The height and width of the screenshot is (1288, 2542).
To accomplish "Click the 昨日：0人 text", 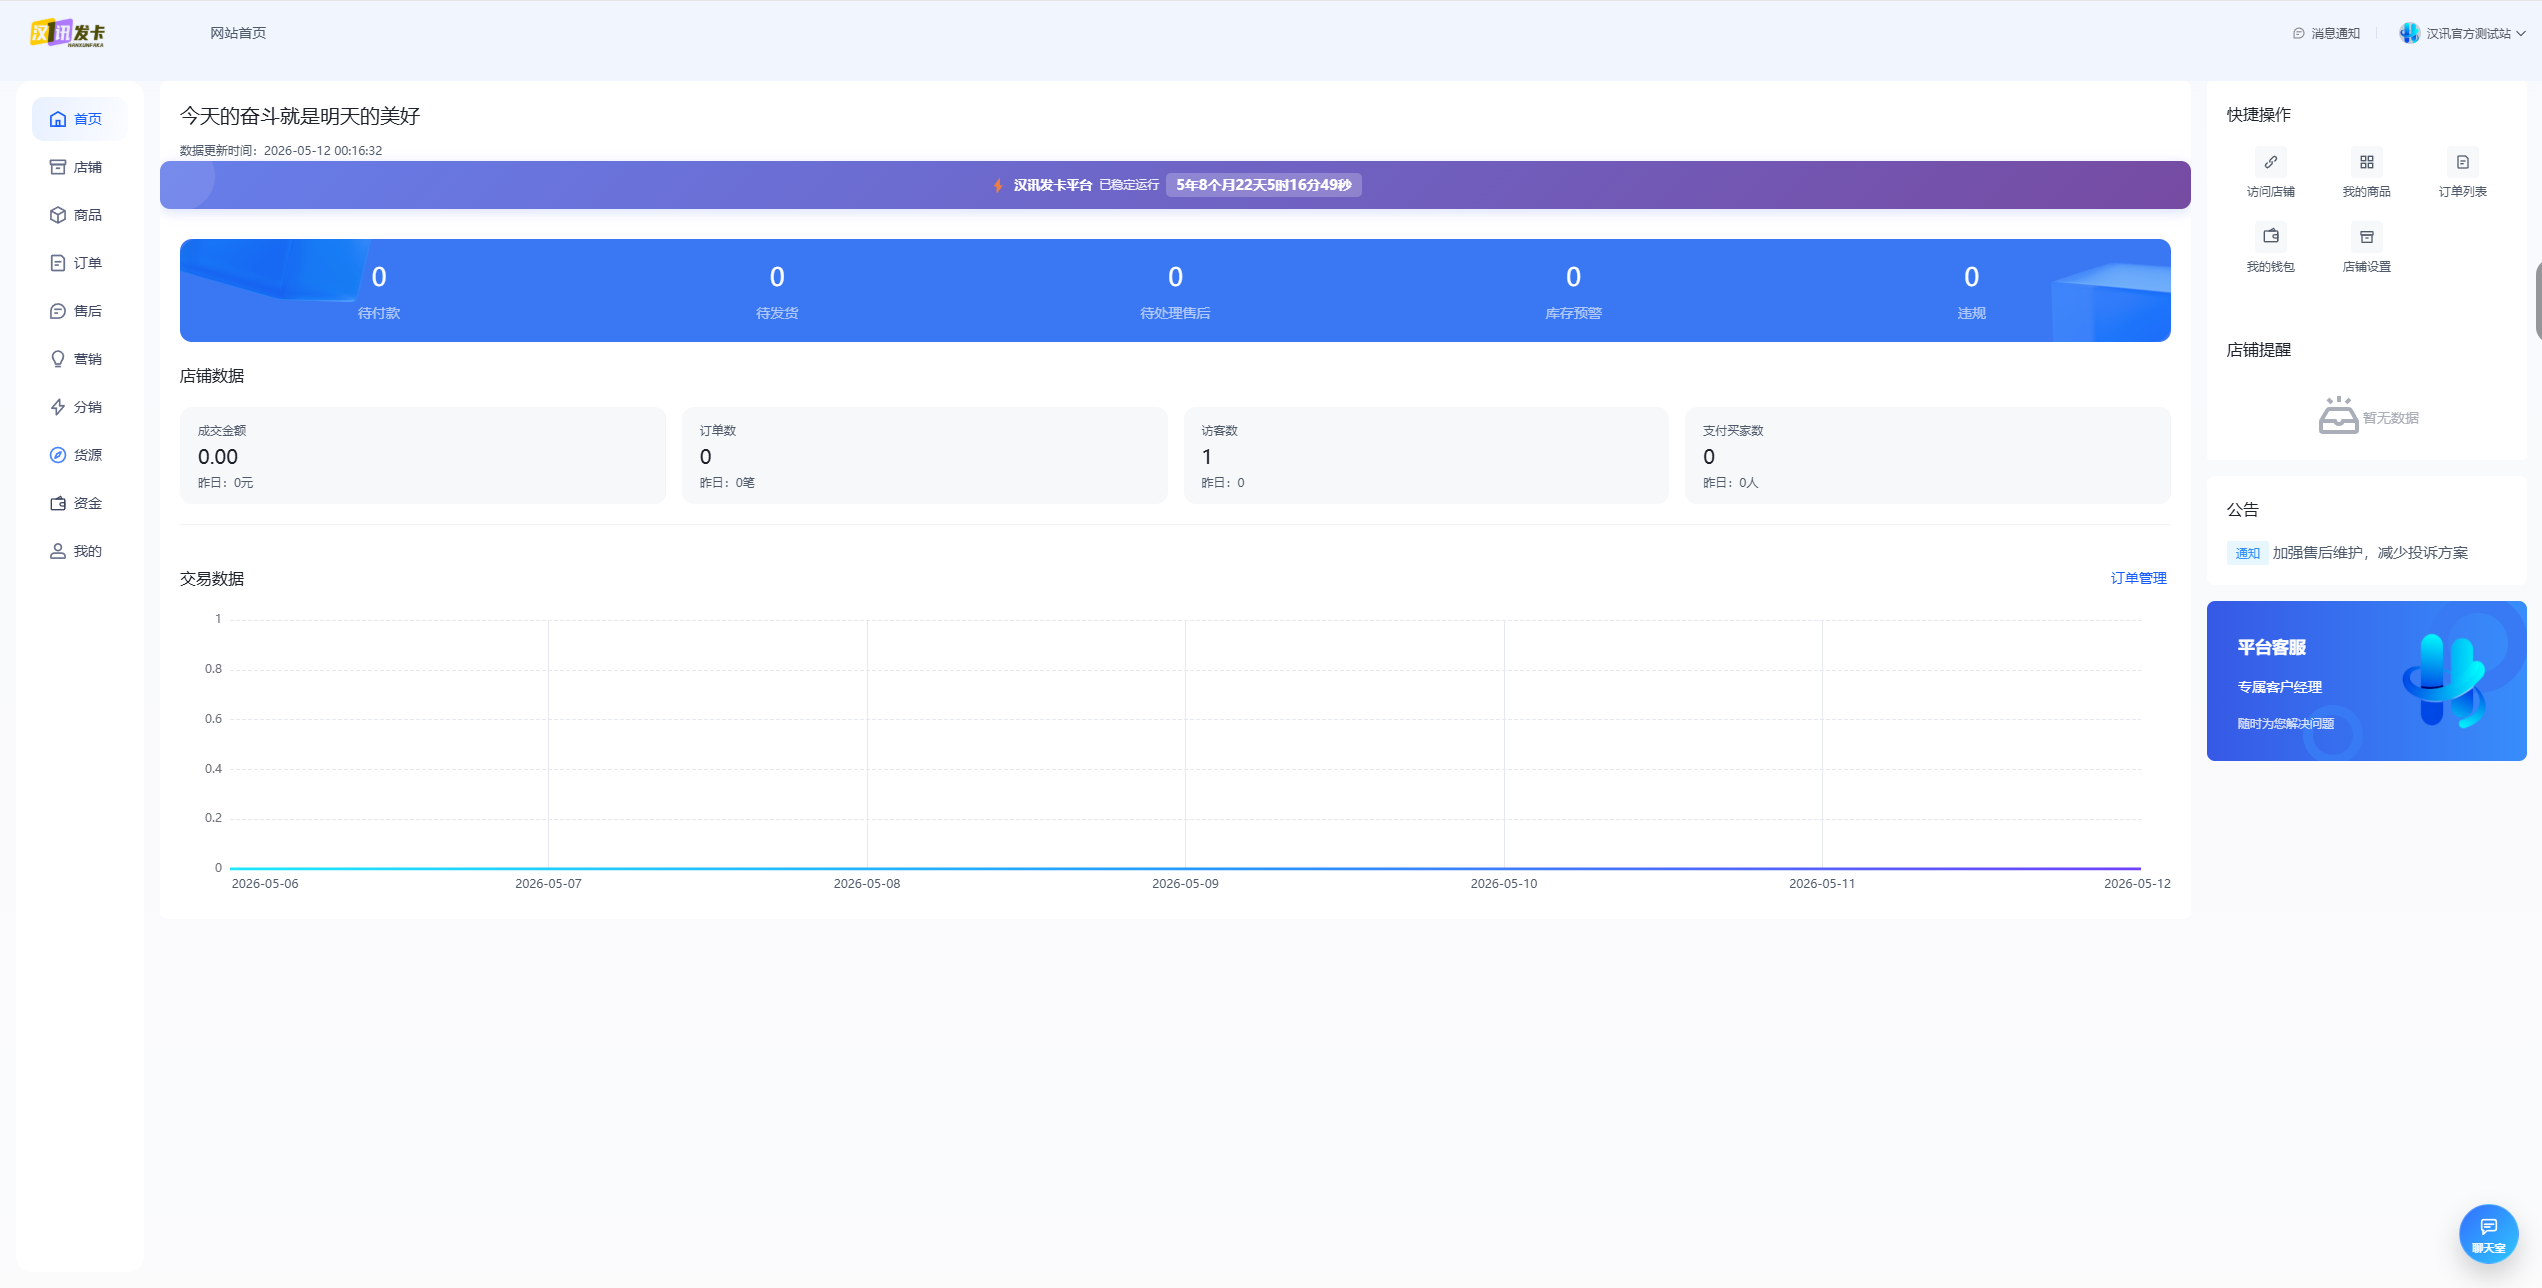I will point(1730,483).
